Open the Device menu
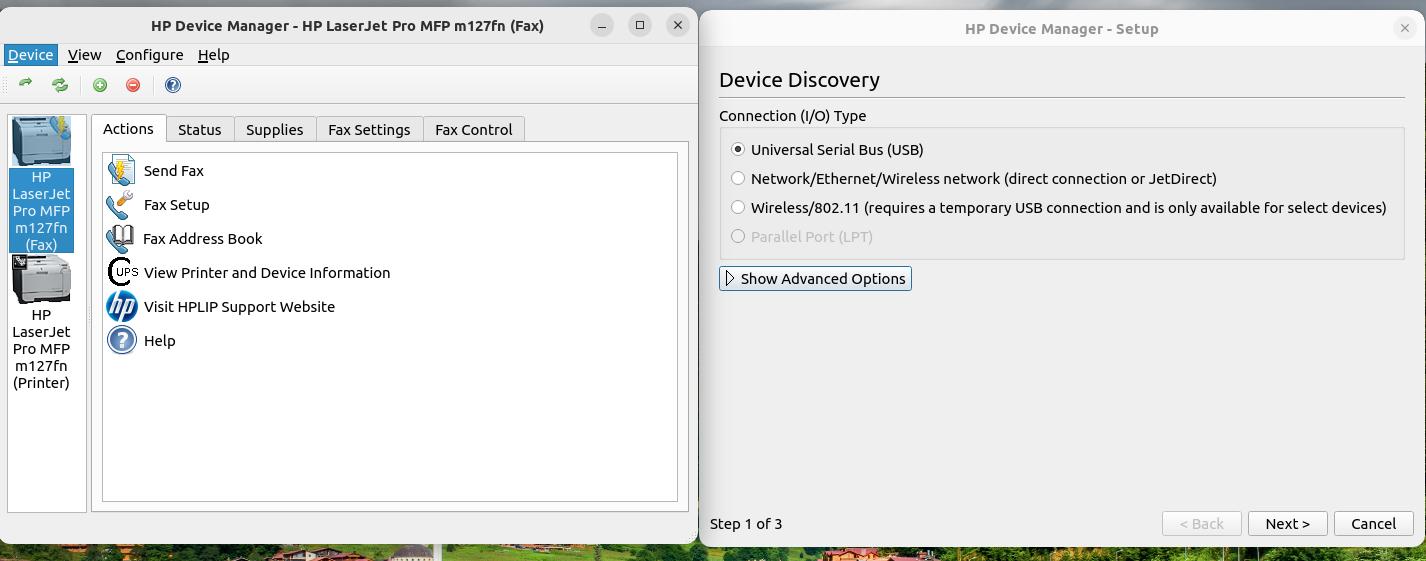Image resolution: width=1426 pixels, height=561 pixels. [x=30, y=55]
